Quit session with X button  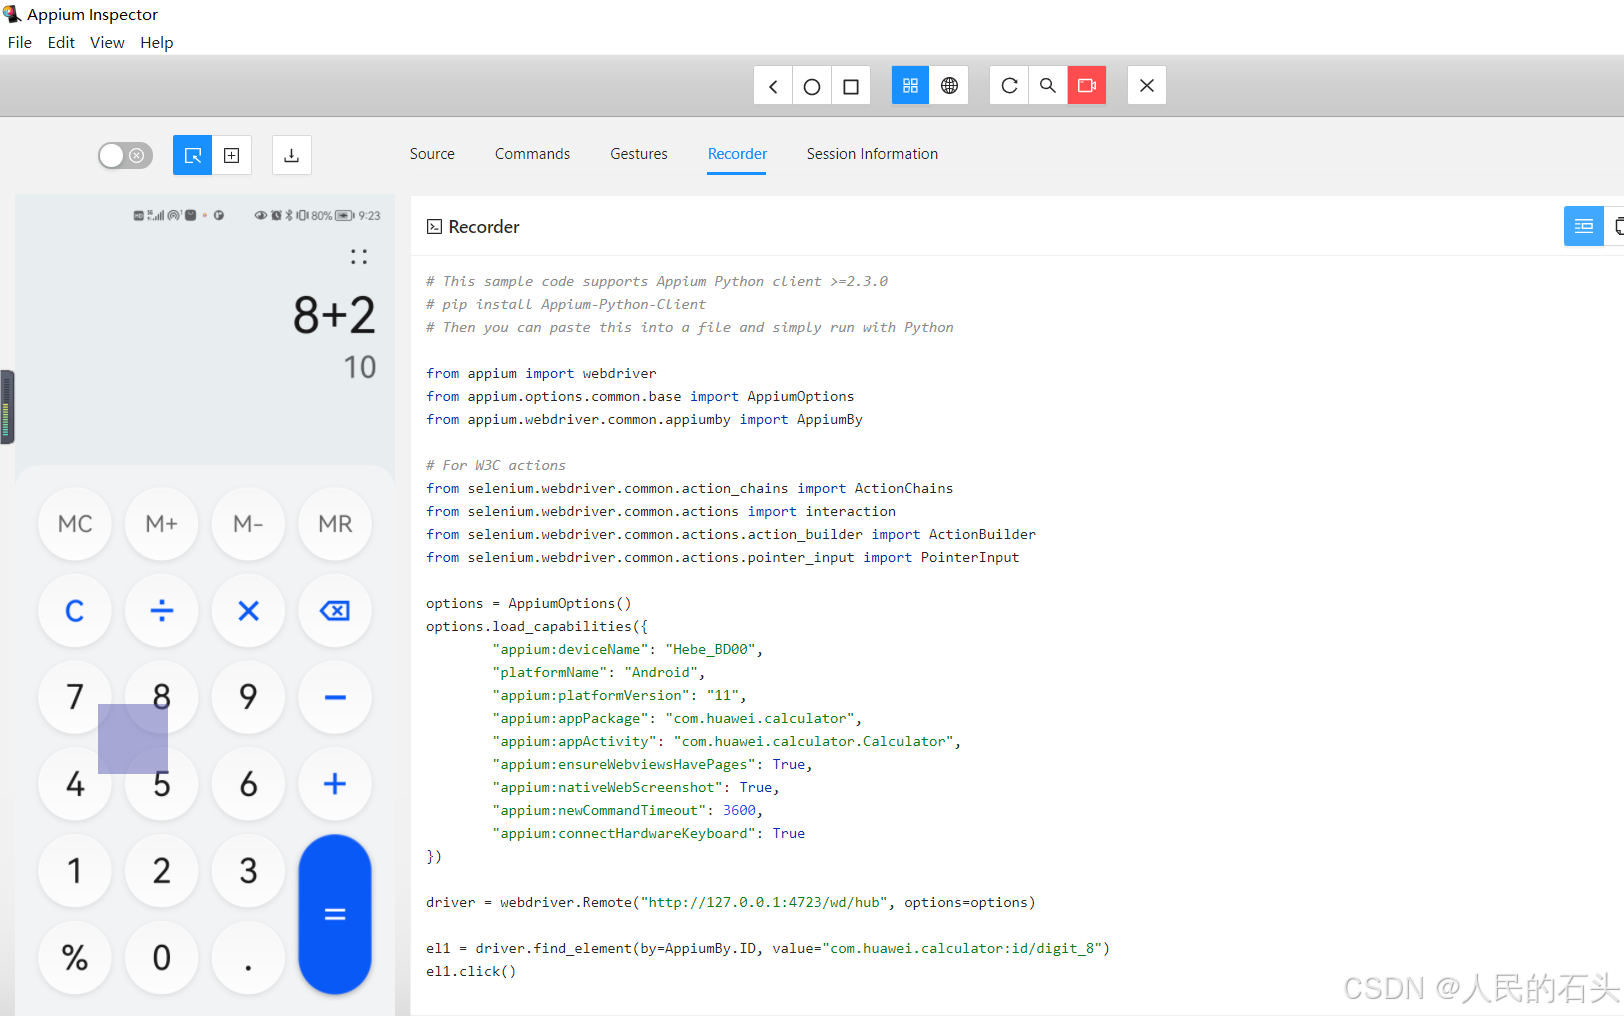pos(1147,86)
